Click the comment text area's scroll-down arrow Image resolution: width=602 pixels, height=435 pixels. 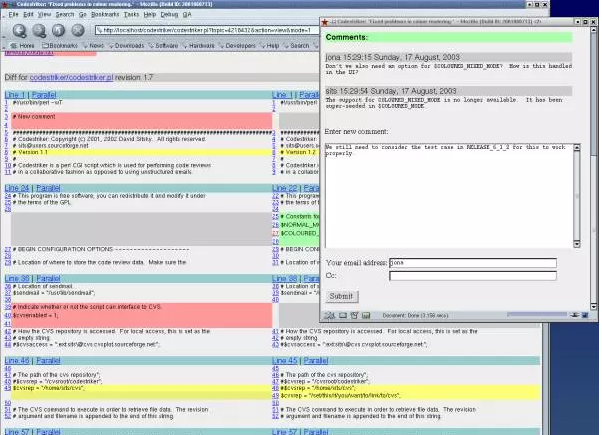click(x=577, y=244)
